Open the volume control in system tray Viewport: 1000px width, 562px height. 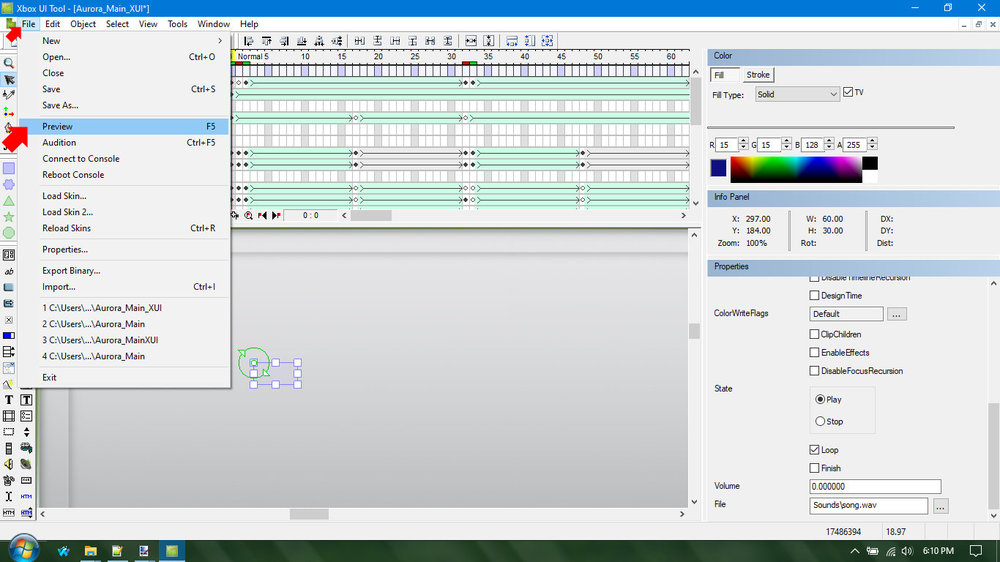tap(907, 551)
